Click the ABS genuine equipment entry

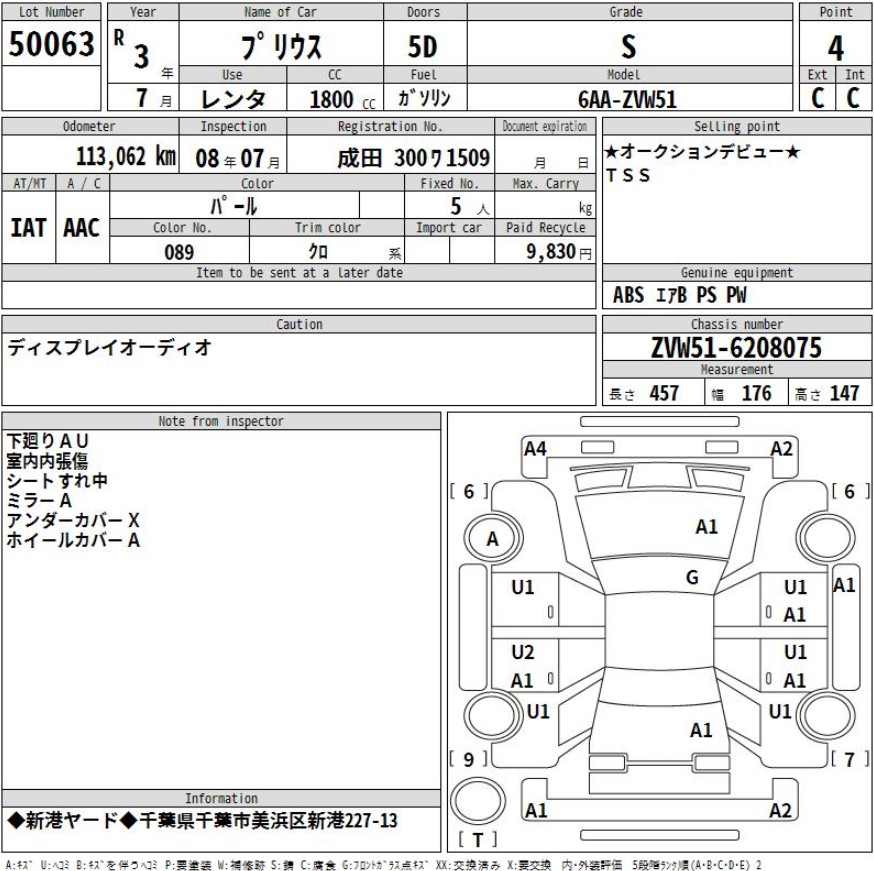(628, 295)
